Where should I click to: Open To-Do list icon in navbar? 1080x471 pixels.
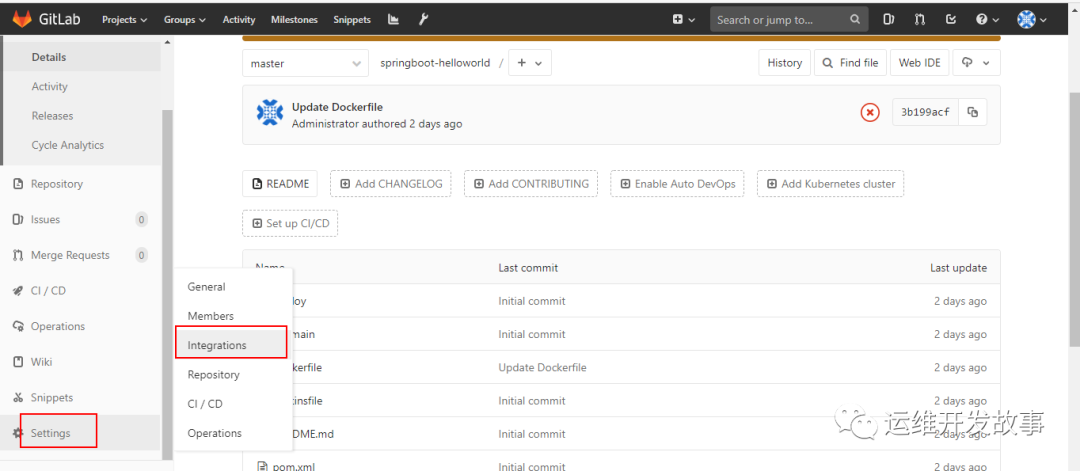[951, 20]
